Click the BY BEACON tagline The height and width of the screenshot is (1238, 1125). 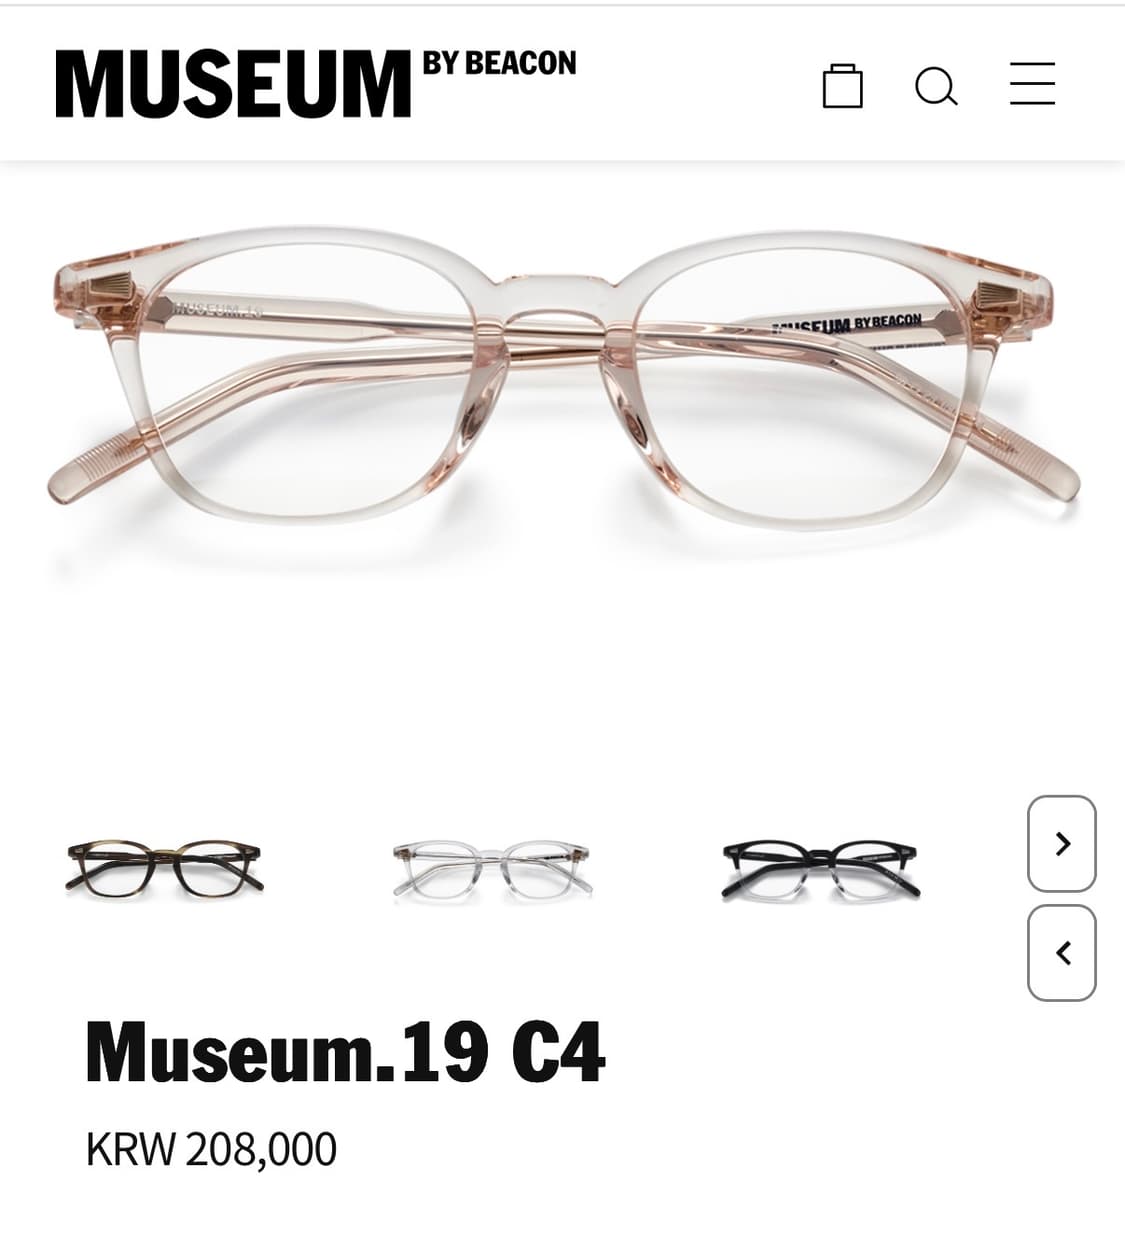[x=499, y=63]
